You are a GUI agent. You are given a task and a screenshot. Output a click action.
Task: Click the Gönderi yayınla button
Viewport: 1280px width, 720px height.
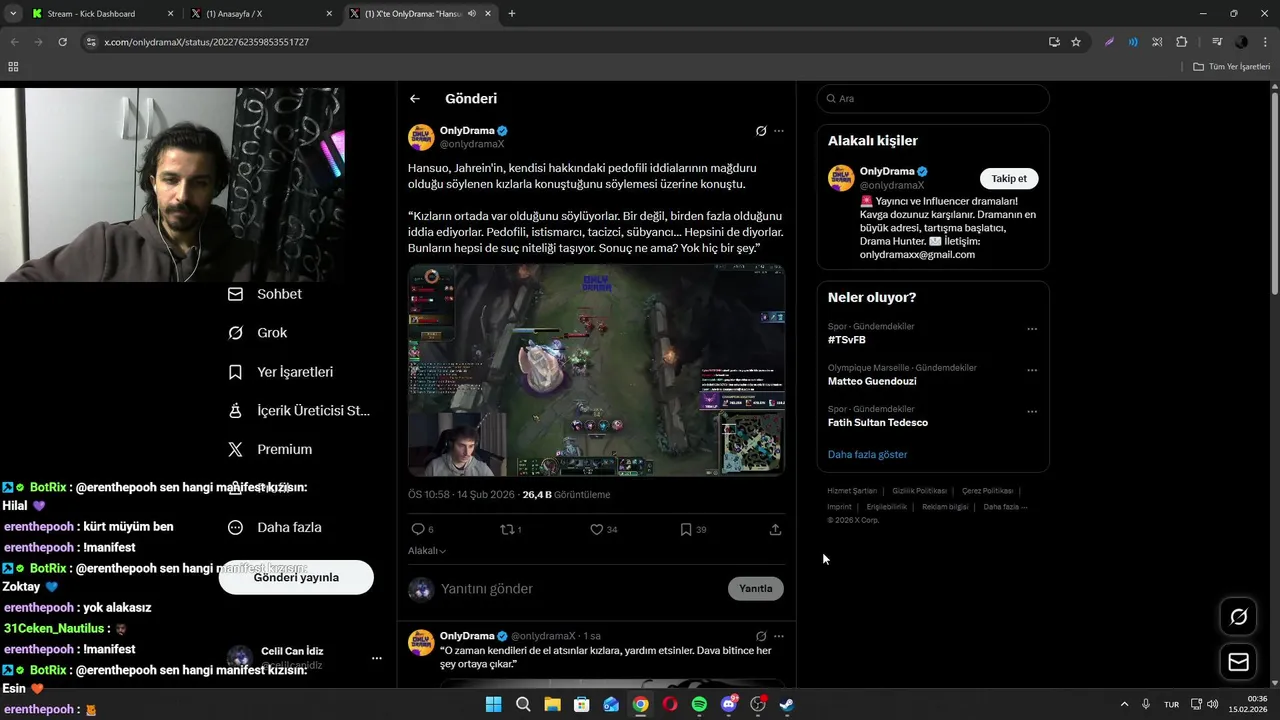click(x=296, y=577)
